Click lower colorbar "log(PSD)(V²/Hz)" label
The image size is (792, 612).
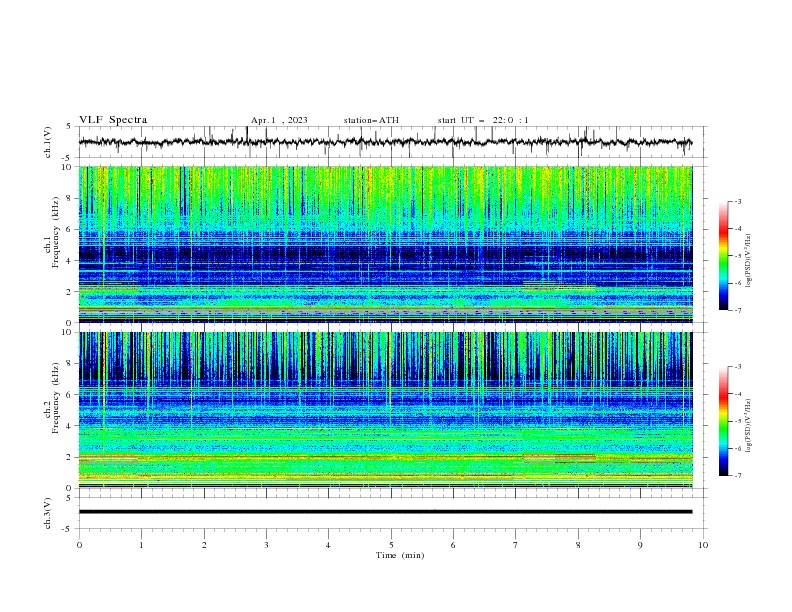(x=748, y=426)
